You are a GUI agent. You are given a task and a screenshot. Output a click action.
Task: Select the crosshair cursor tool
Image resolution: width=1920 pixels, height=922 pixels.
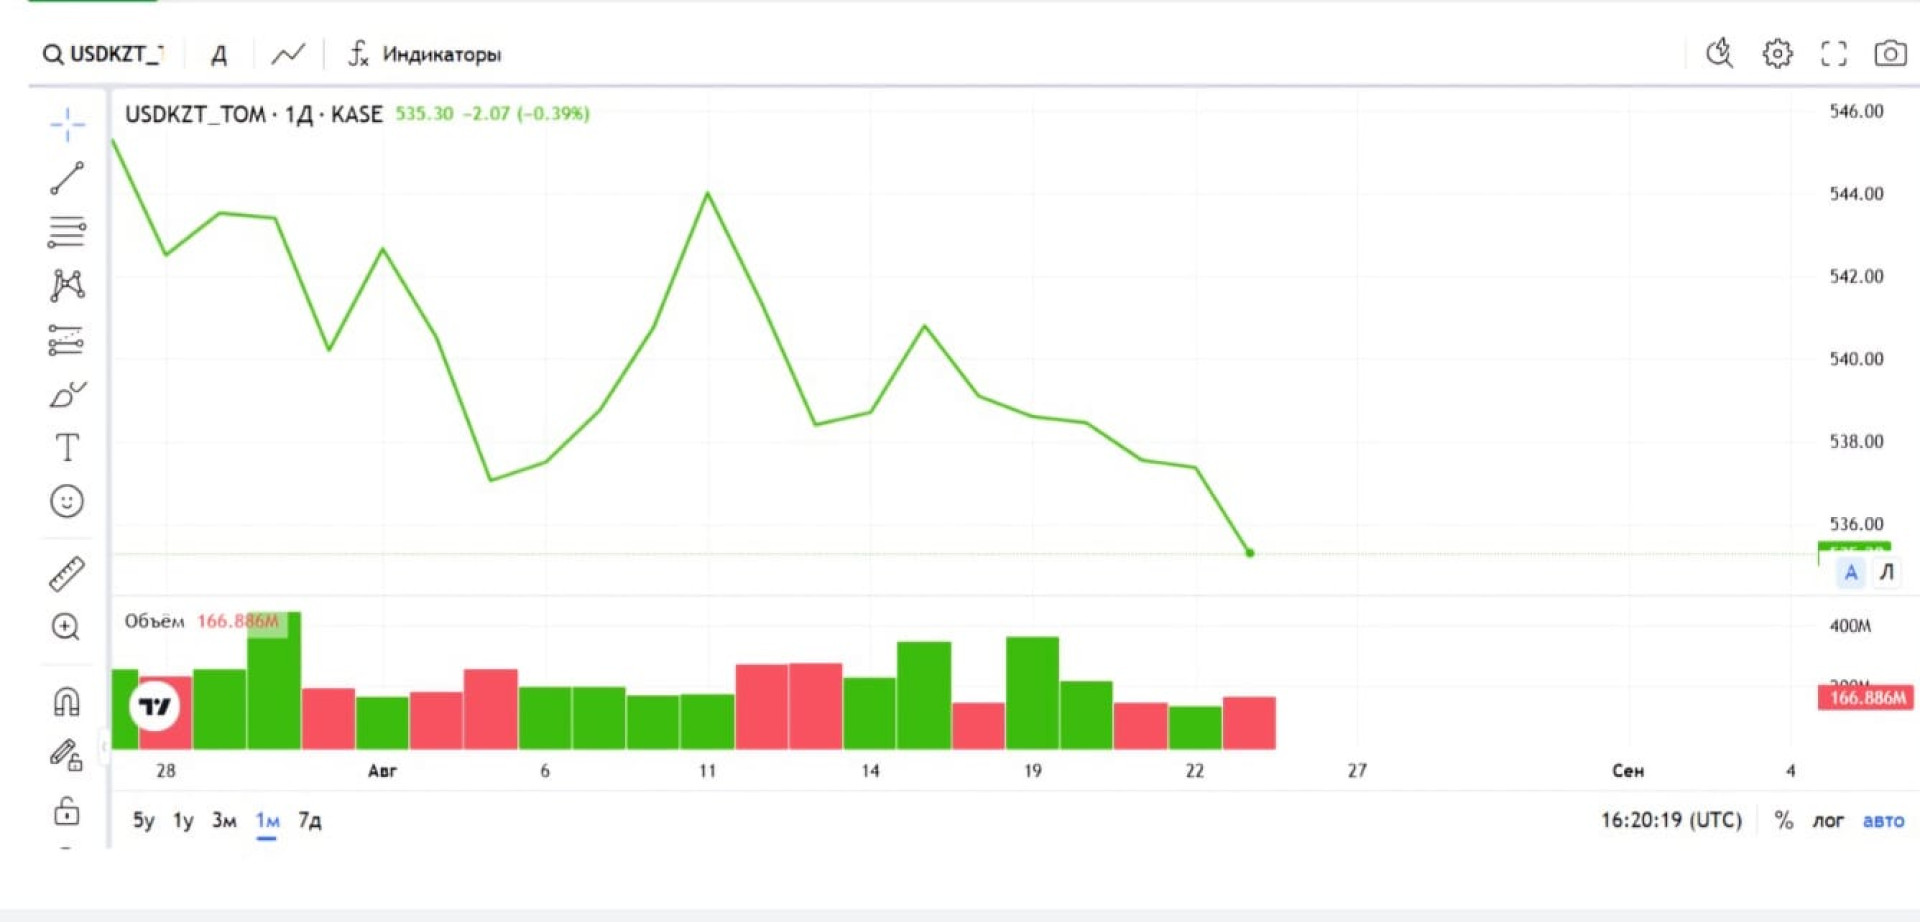pyautogui.click(x=67, y=125)
